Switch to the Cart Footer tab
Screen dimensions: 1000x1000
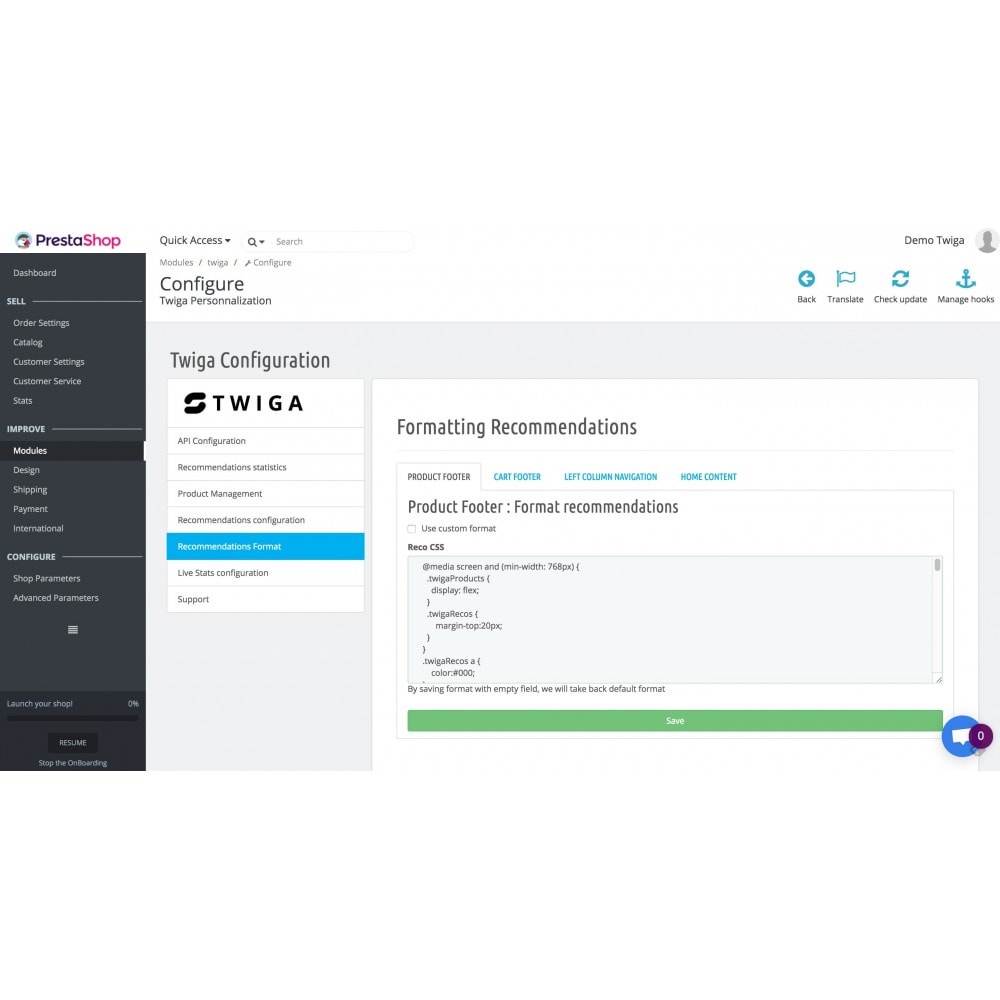click(x=517, y=476)
